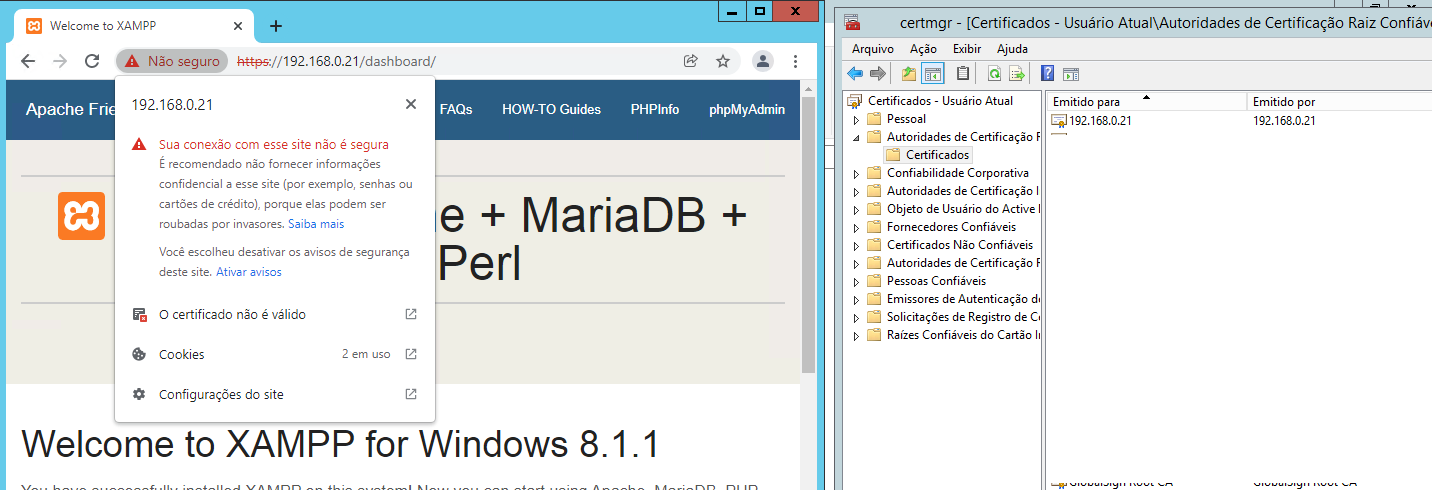Select Certificados - Usuário Atual root node
1432x490 pixels.
(940, 101)
